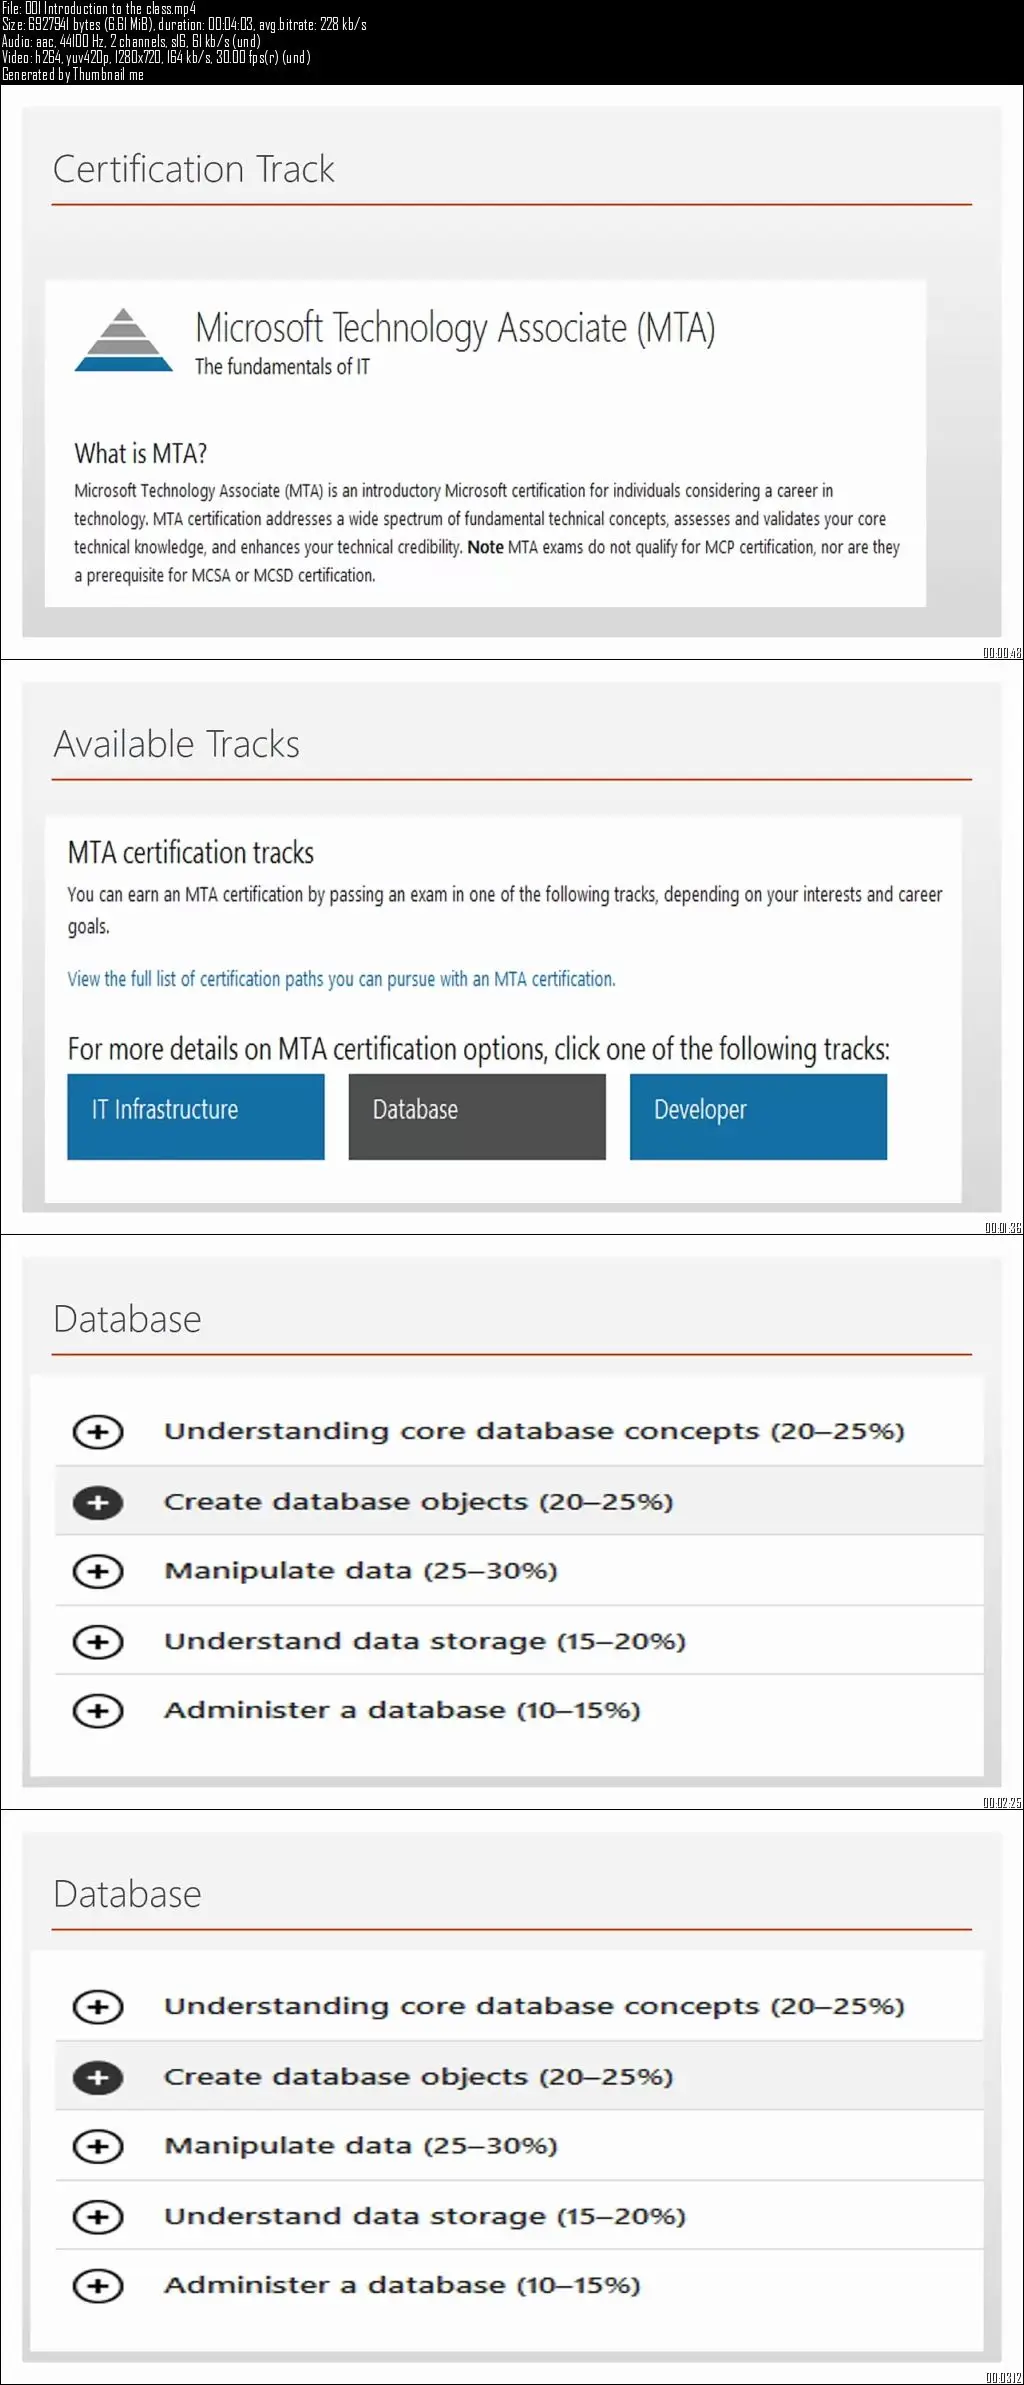Choose the Developer track button
The width and height of the screenshot is (1024, 2385).
pyautogui.click(x=758, y=1116)
